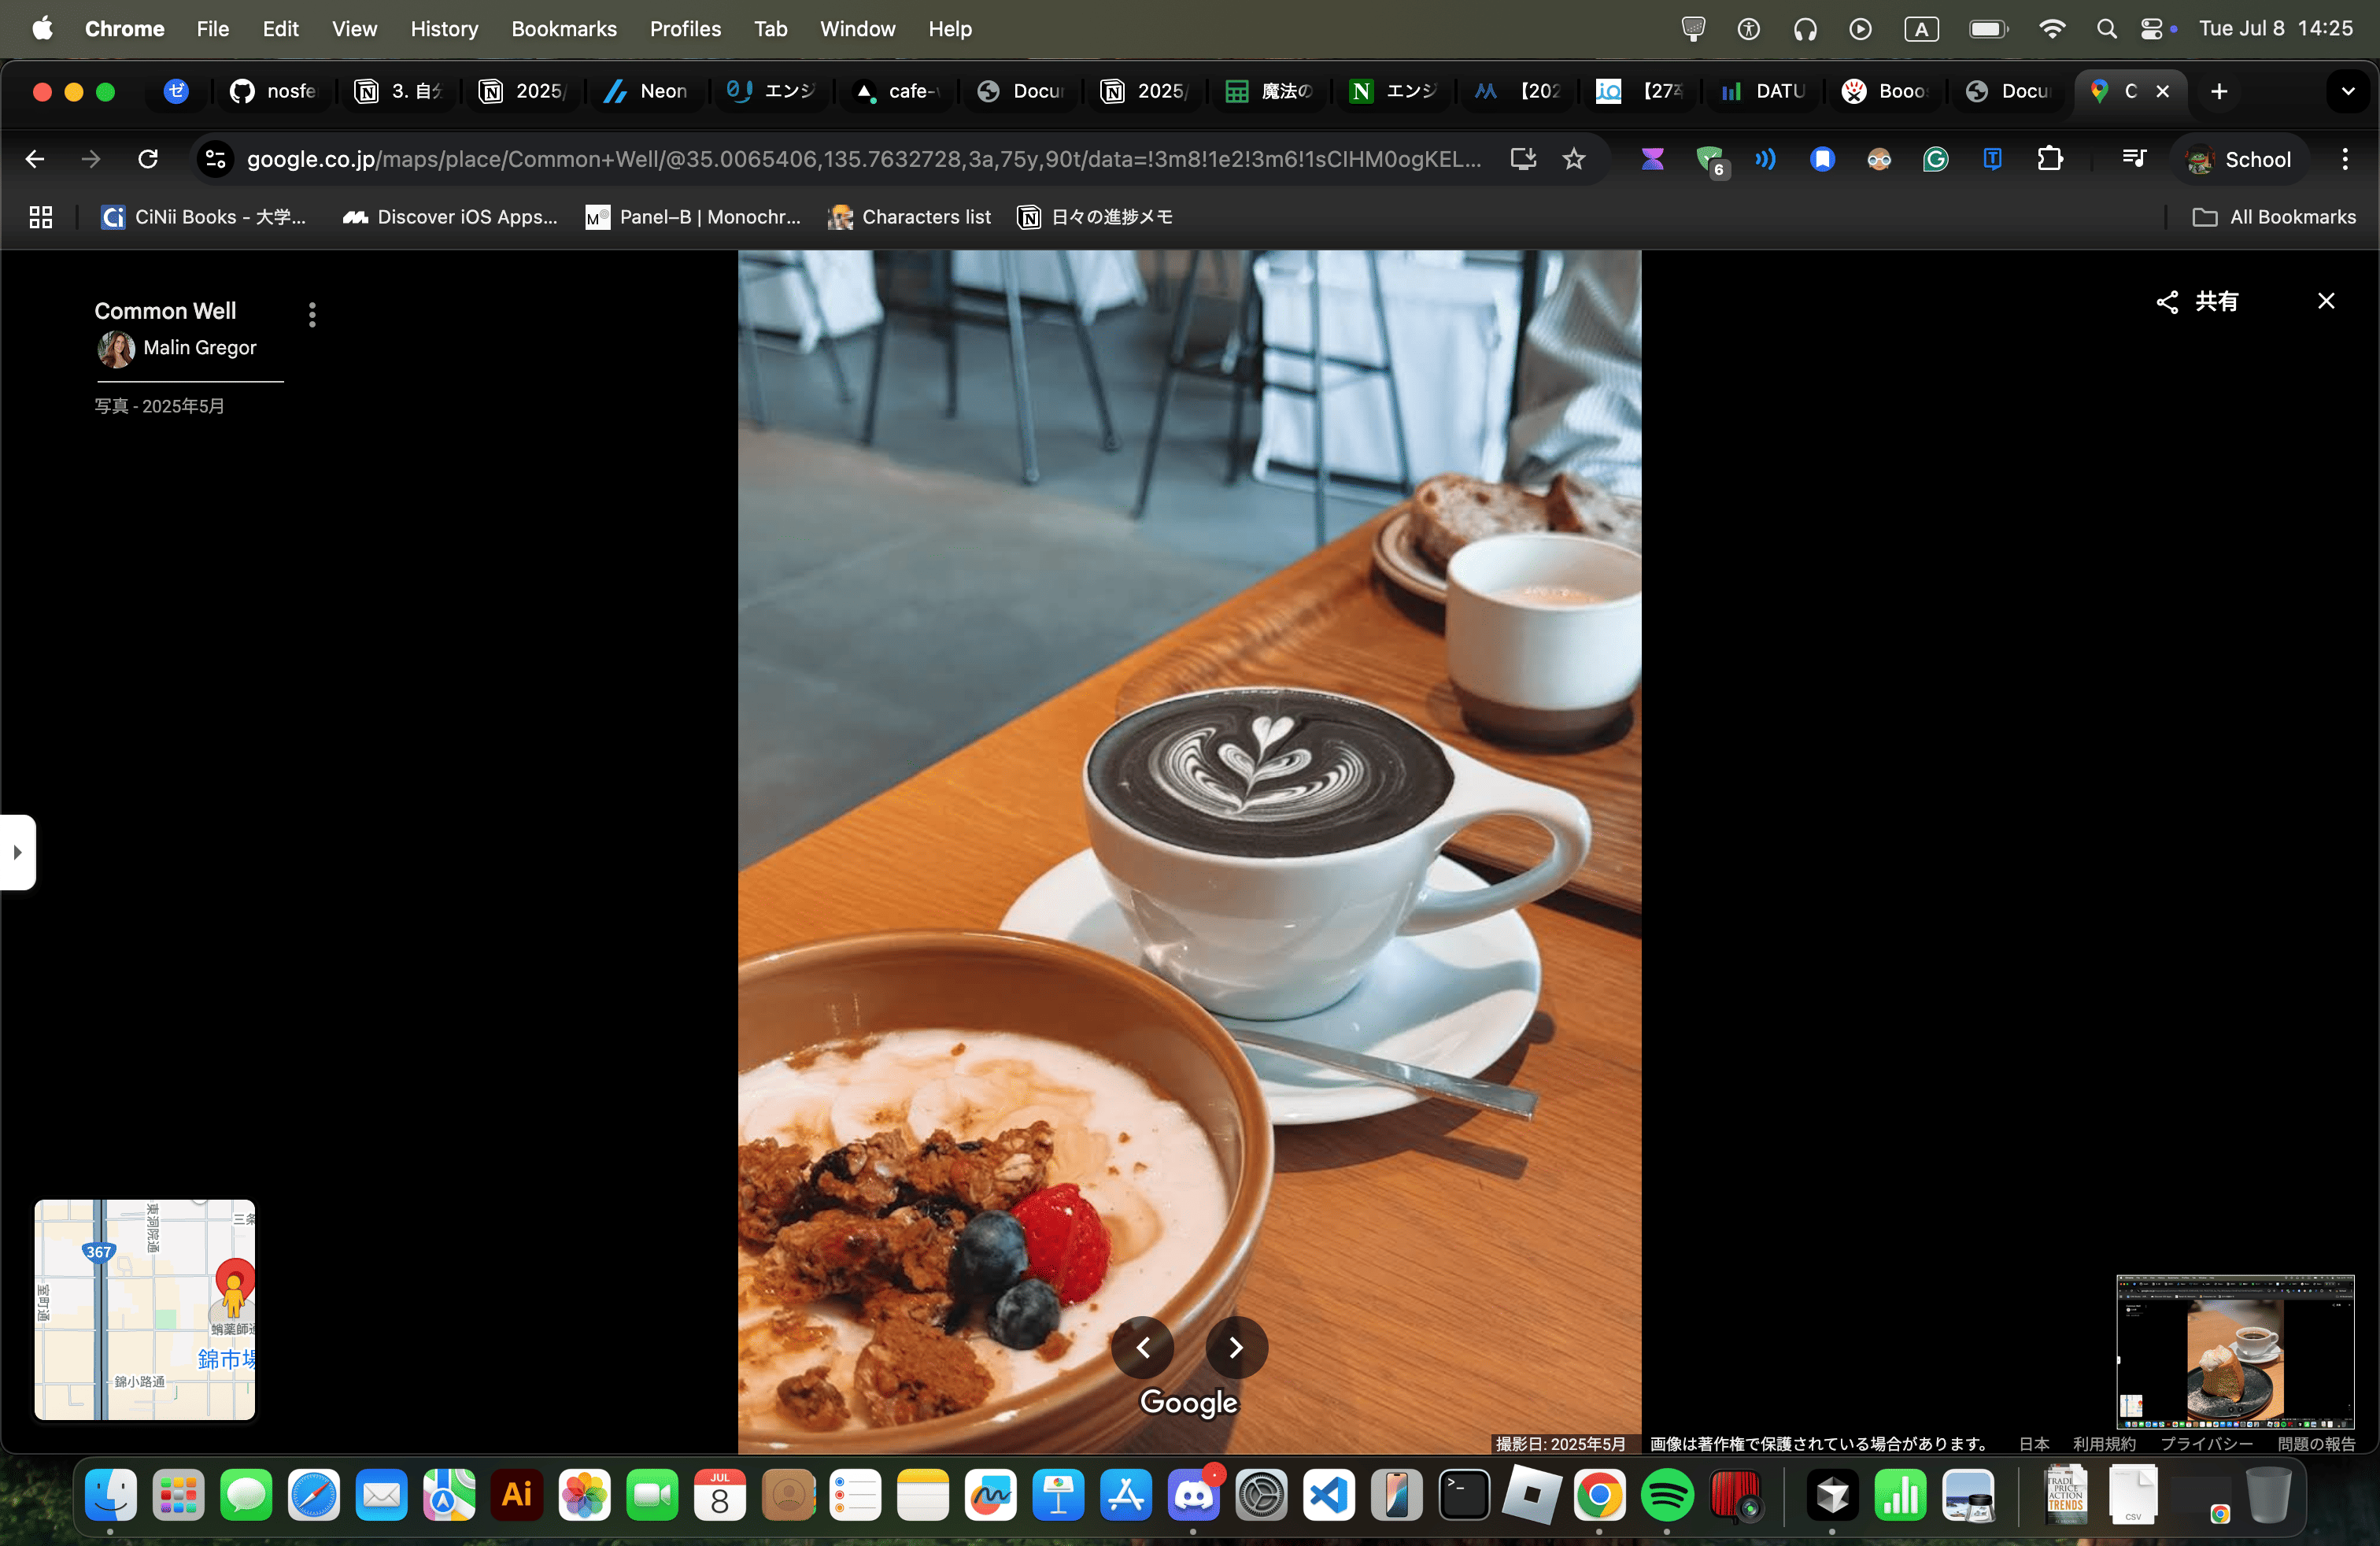
Task: Click the previous photo arrow button
Action: point(1143,1348)
